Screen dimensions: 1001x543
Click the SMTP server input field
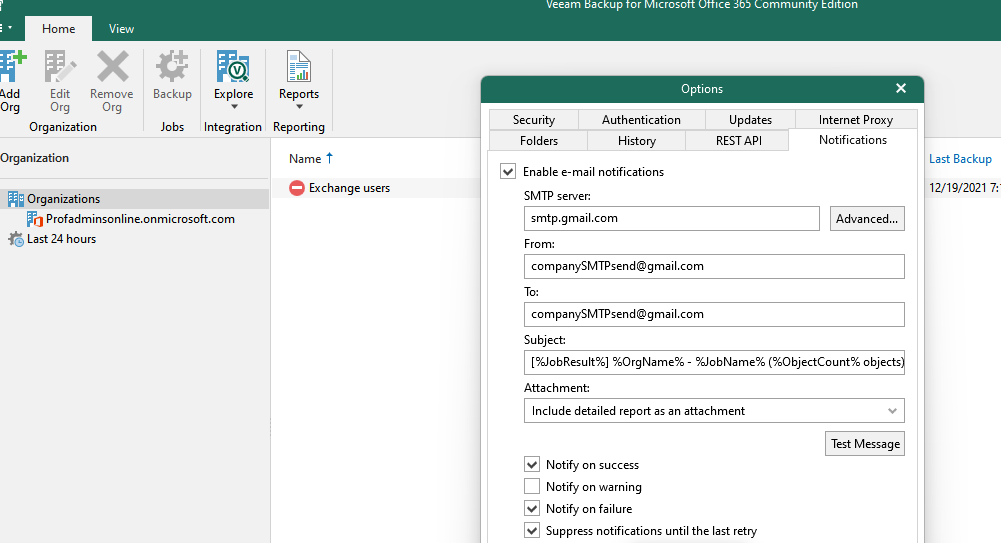pos(672,218)
